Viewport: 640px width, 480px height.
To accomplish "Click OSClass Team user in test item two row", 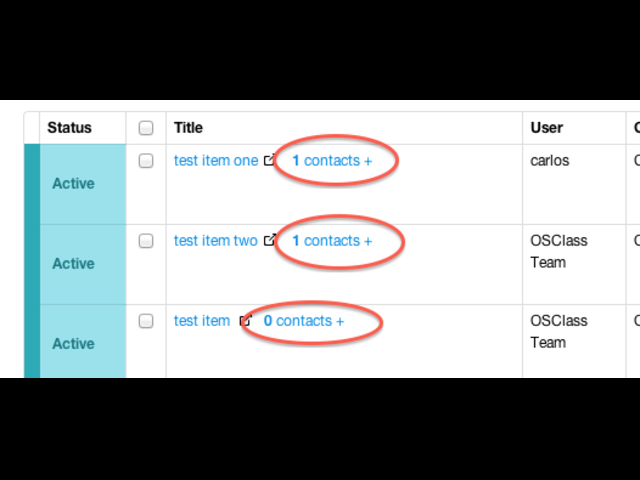I will 559,251.
